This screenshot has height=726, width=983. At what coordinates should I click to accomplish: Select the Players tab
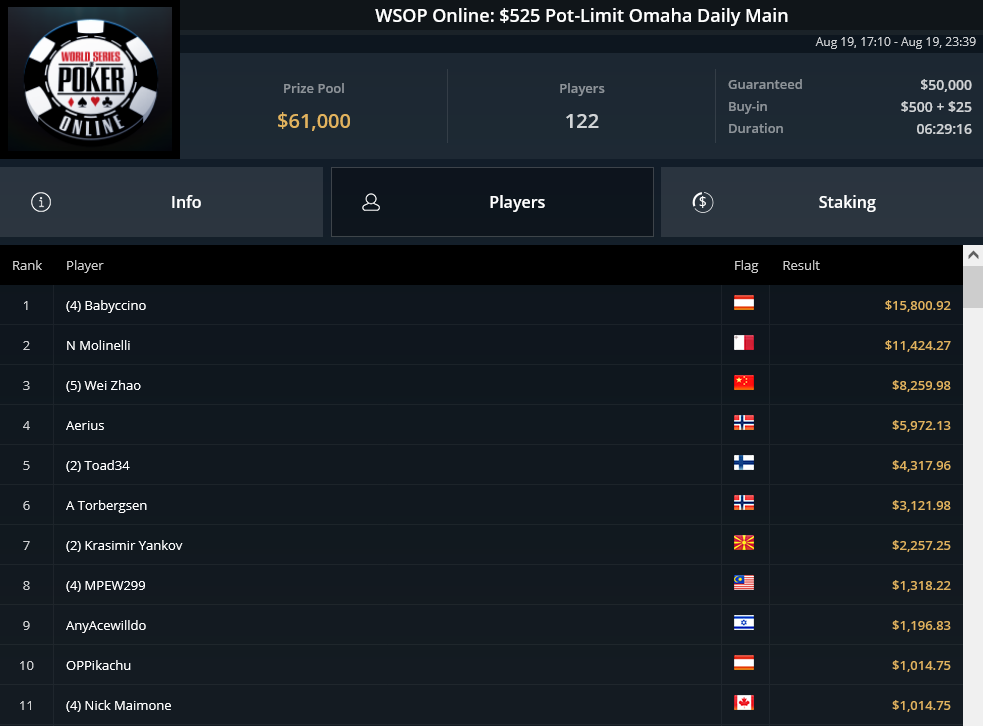[492, 202]
